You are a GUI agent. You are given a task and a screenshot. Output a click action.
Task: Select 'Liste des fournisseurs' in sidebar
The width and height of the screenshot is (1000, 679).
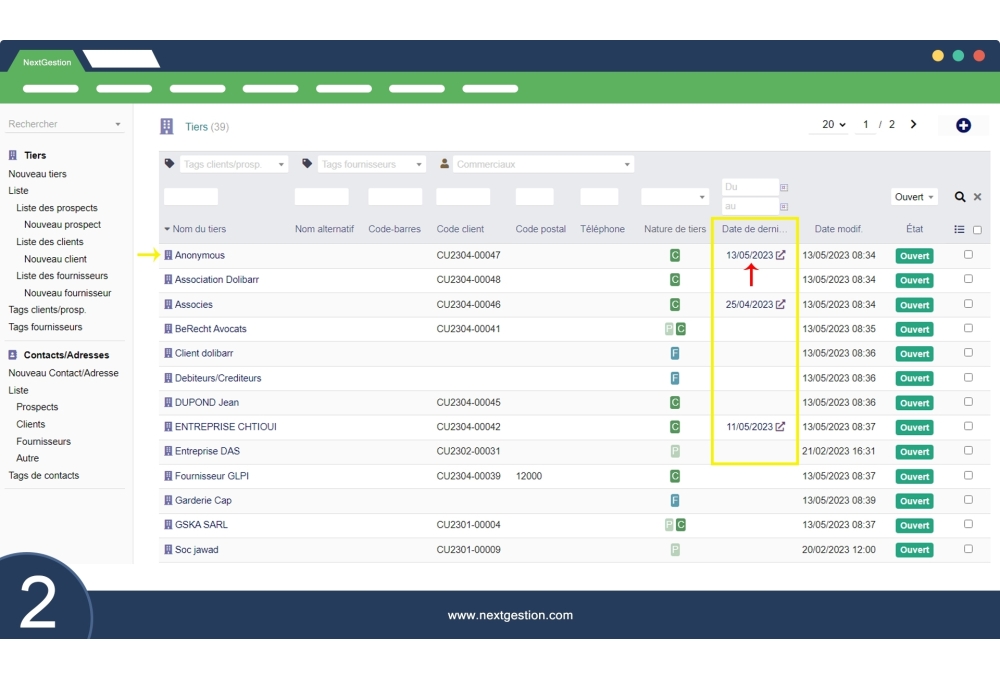coord(62,276)
